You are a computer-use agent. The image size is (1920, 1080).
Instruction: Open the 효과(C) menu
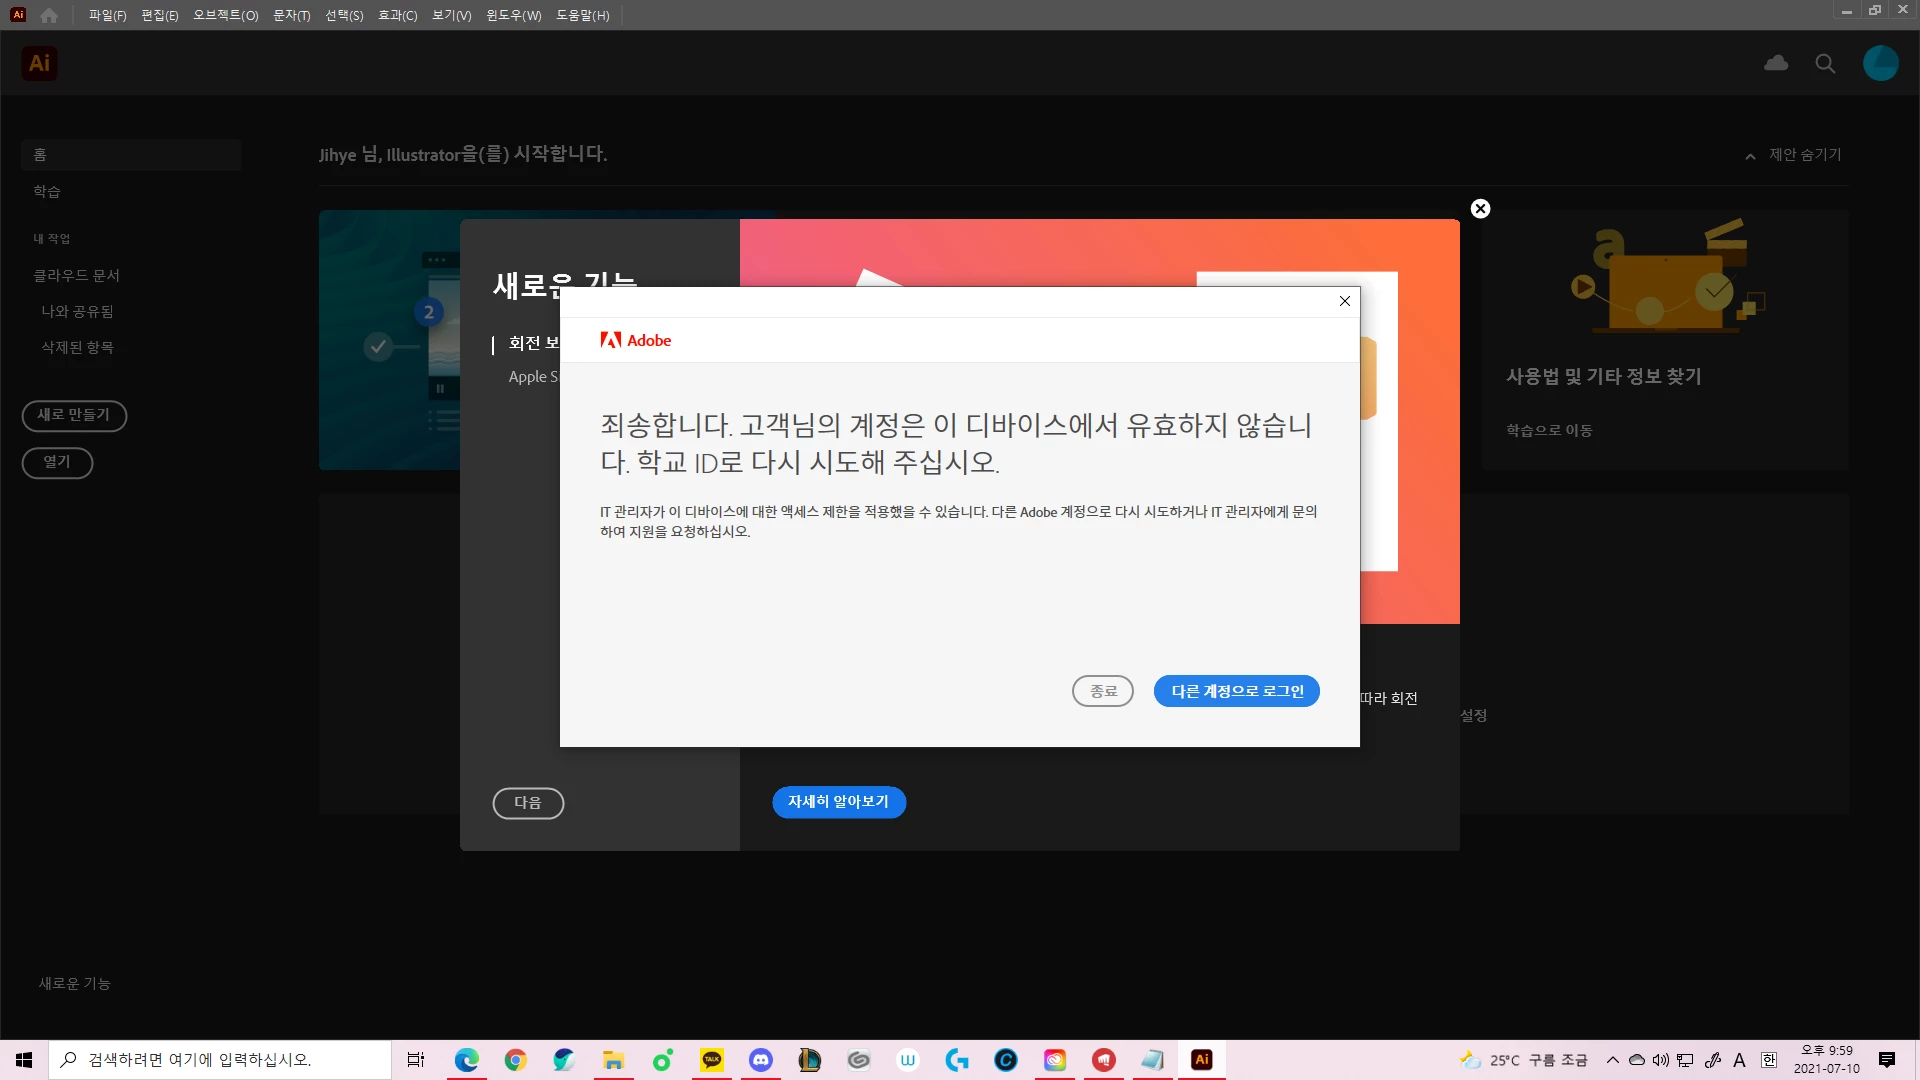point(397,15)
